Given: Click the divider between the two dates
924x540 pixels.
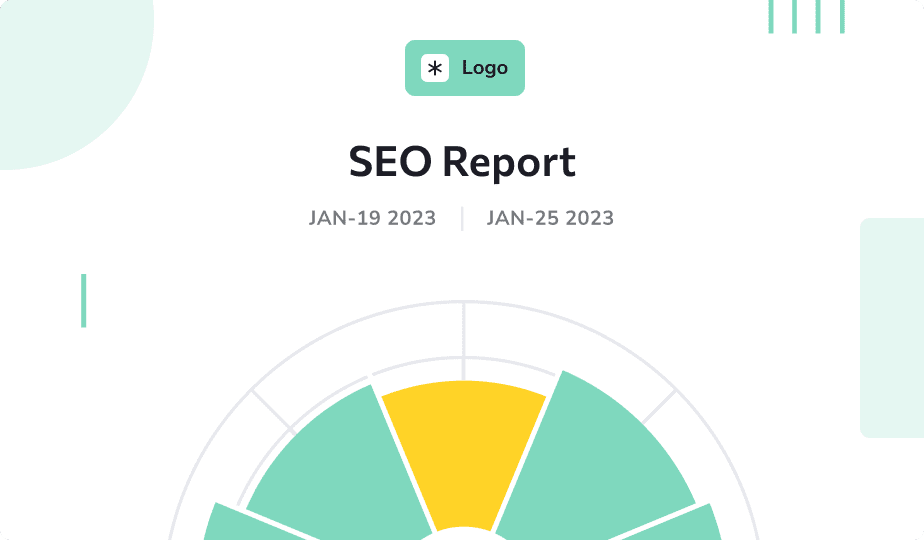Looking at the screenshot, I should click(462, 219).
